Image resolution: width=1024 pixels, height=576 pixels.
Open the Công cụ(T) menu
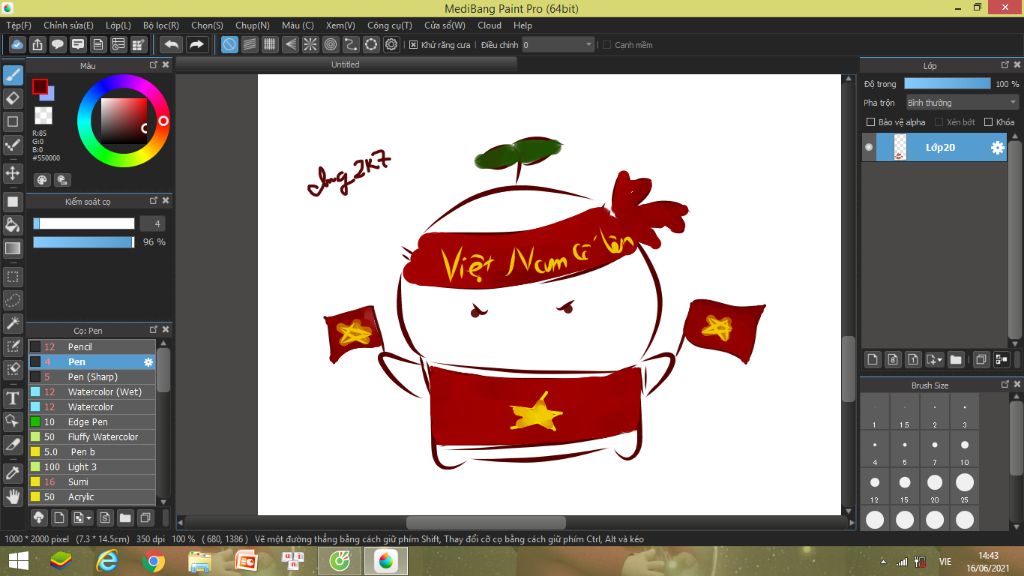click(389, 25)
